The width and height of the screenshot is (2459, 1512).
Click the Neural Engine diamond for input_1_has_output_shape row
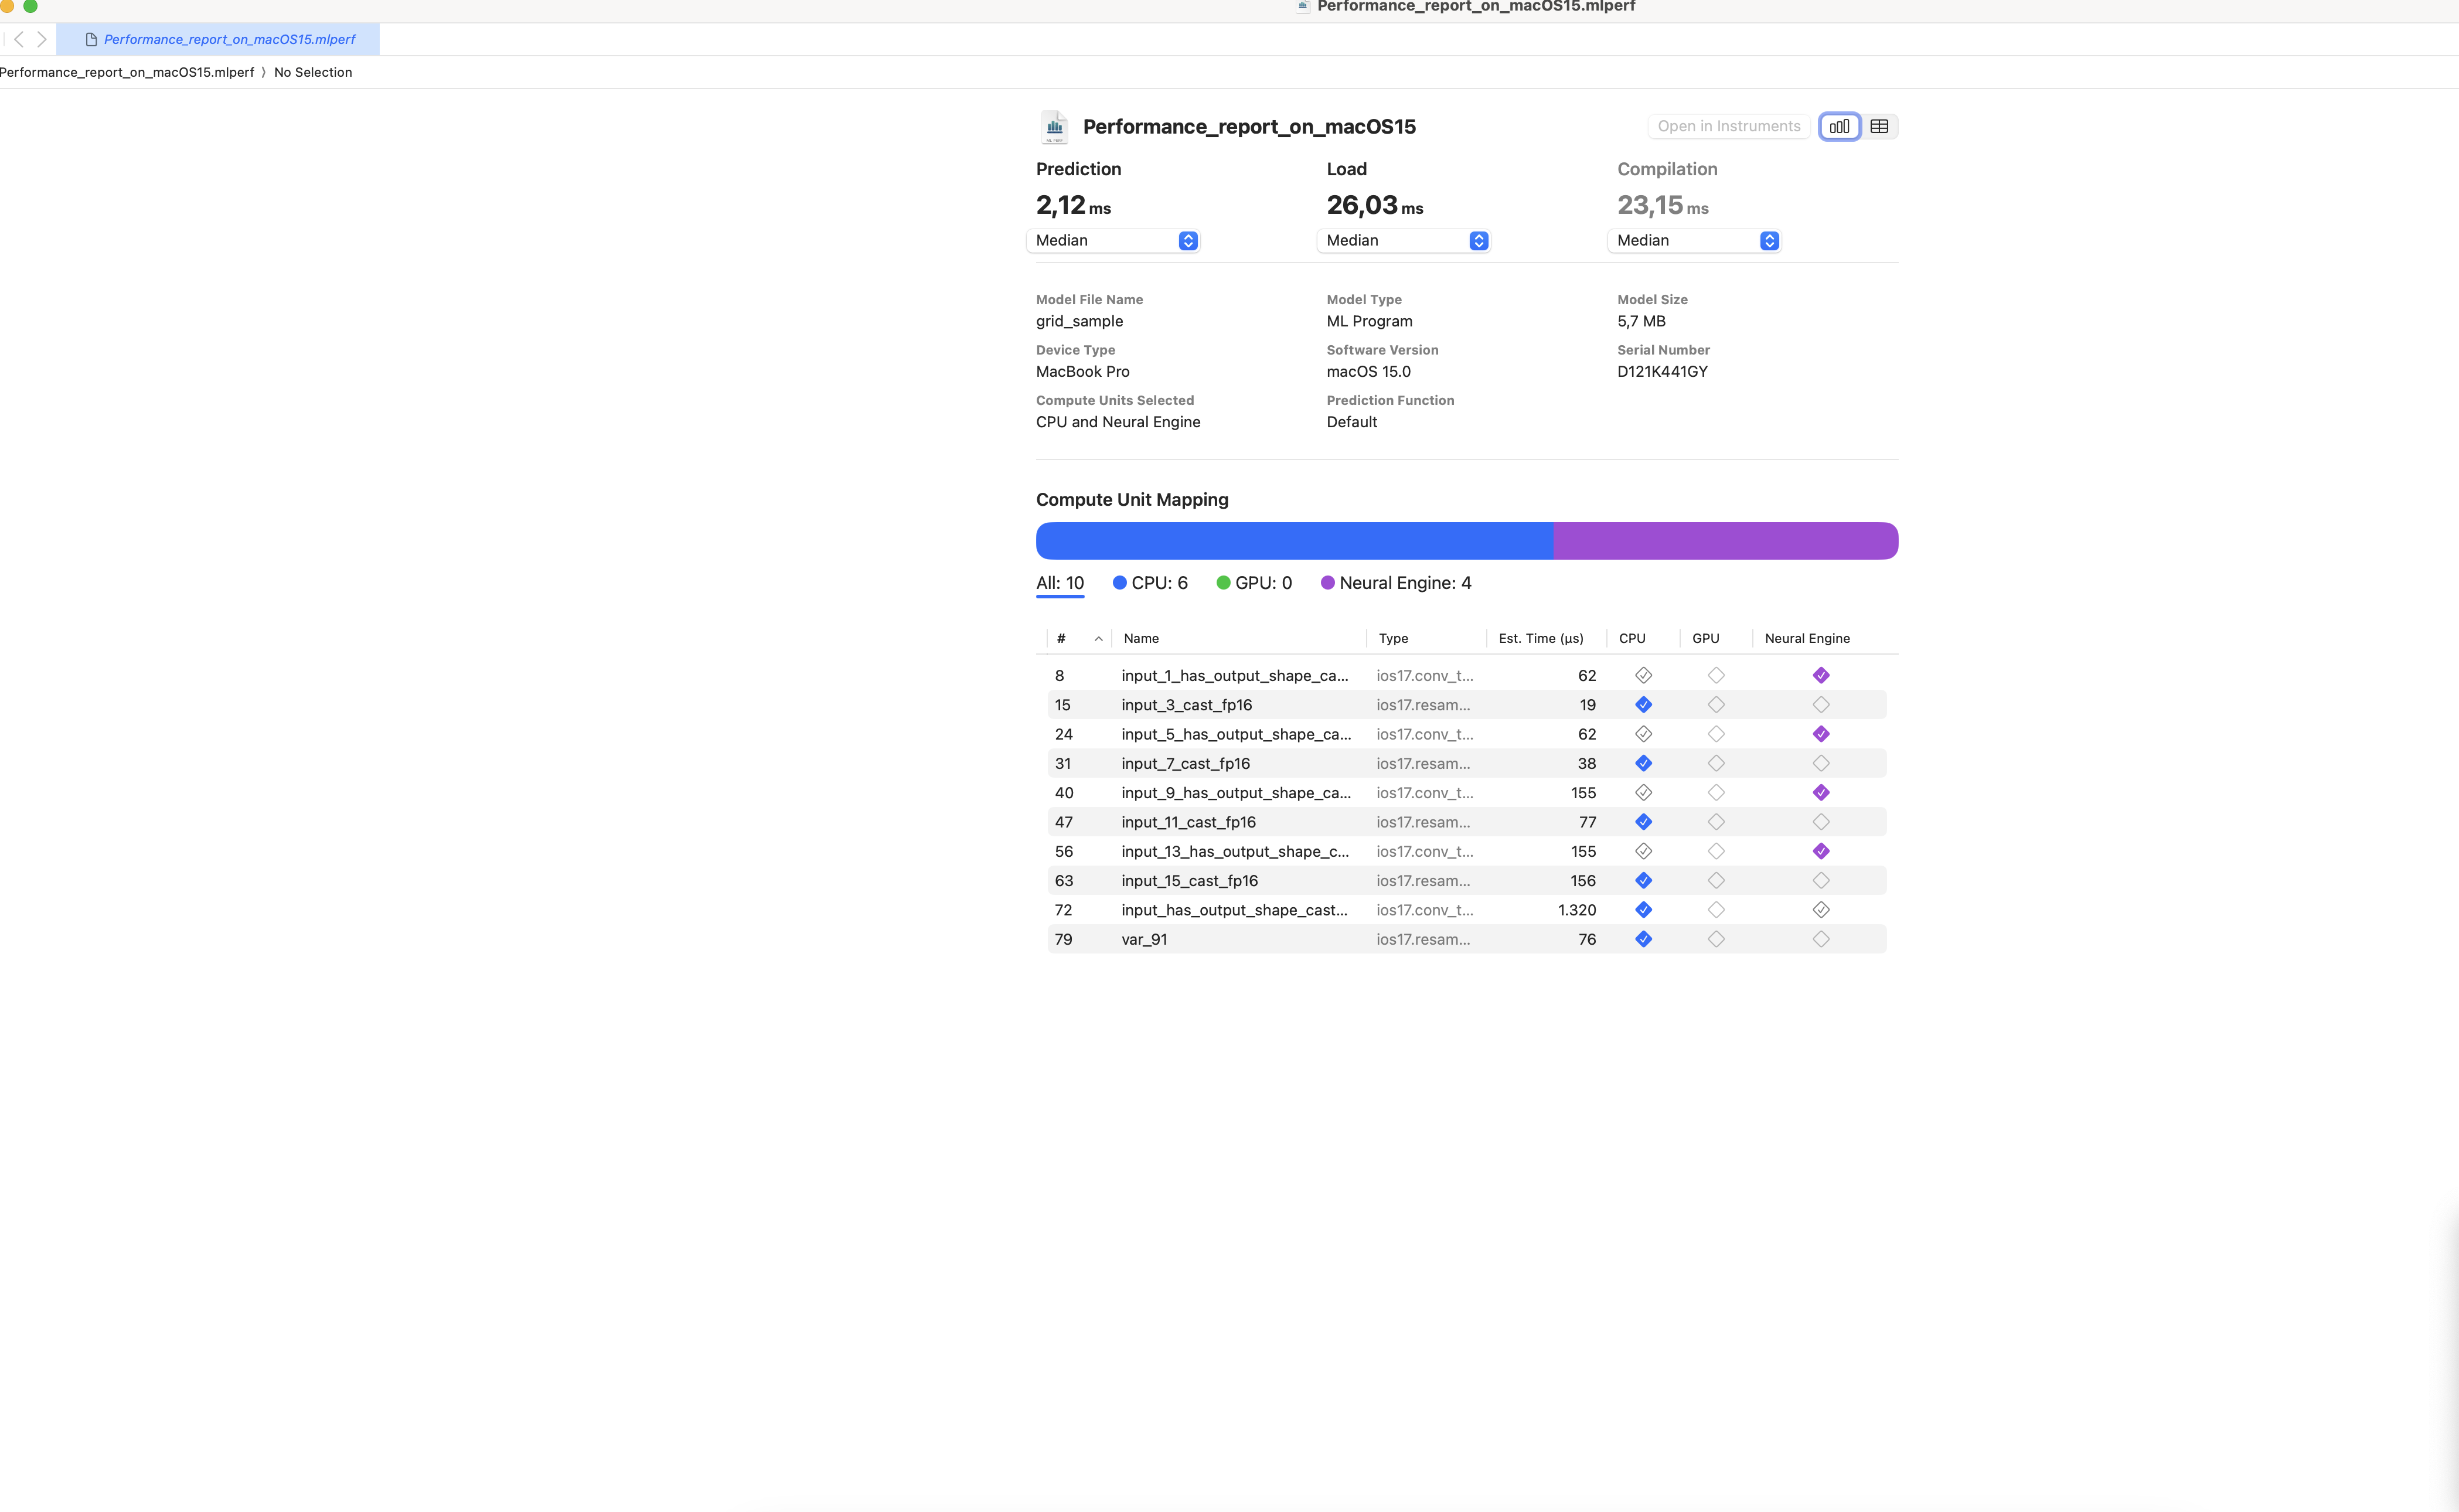[1820, 676]
